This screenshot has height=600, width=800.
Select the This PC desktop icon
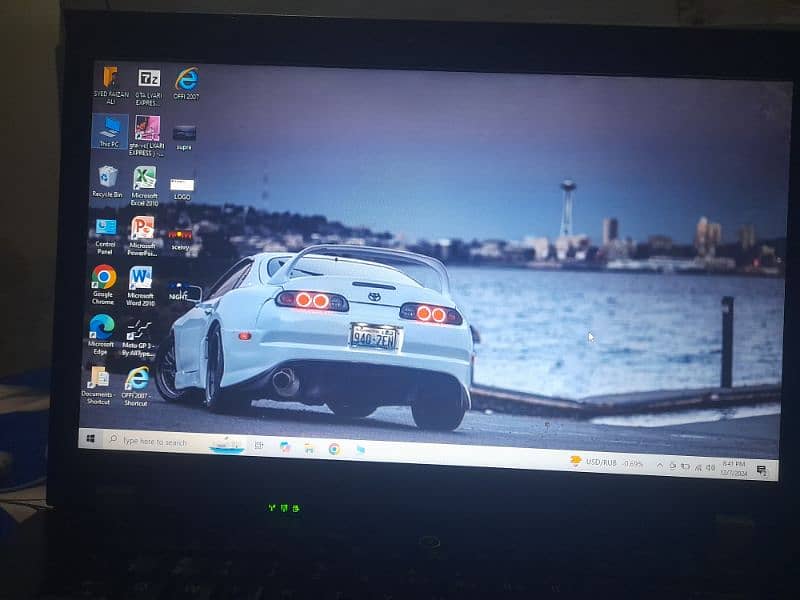[110, 128]
